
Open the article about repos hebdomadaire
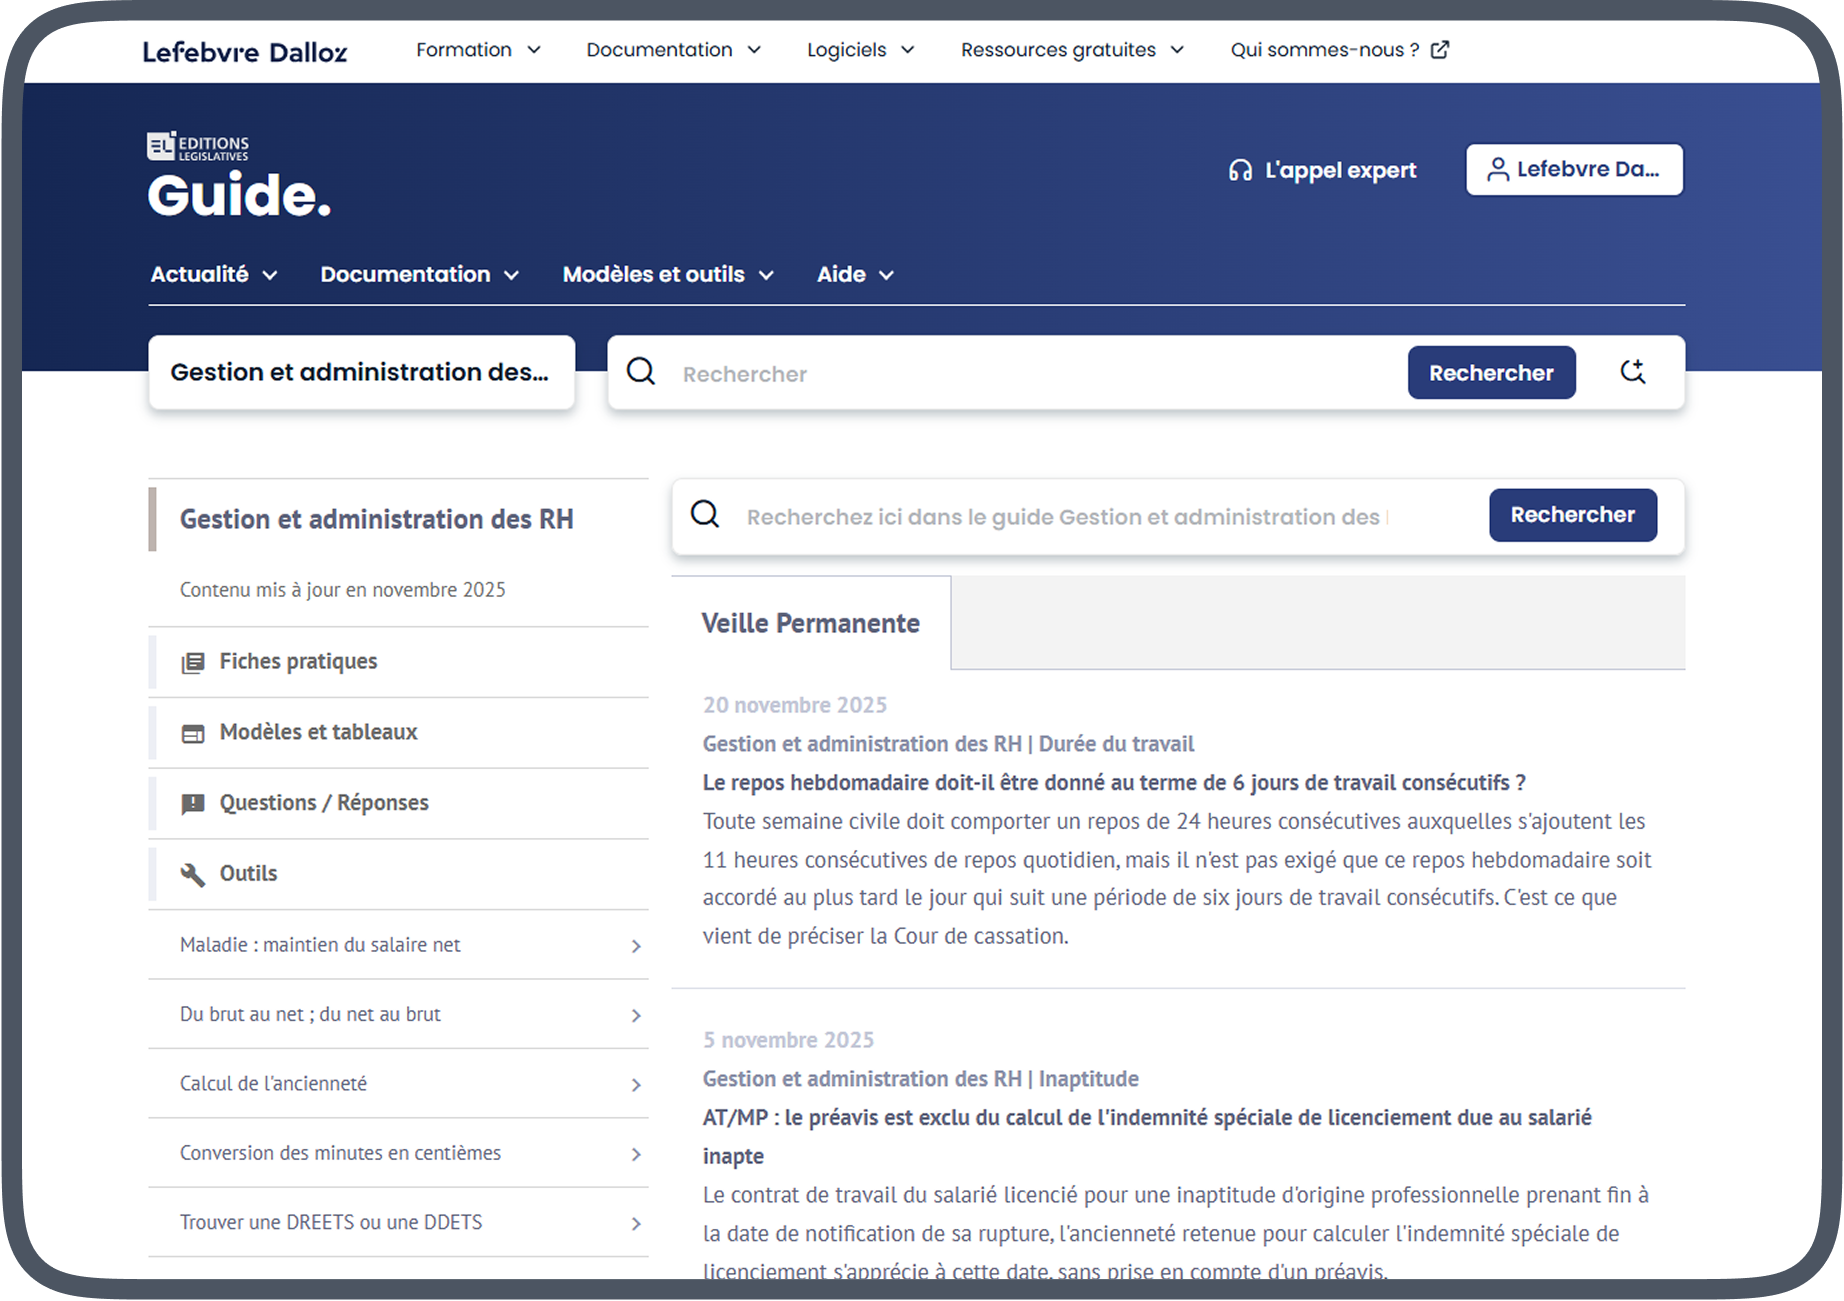(1112, 782)
